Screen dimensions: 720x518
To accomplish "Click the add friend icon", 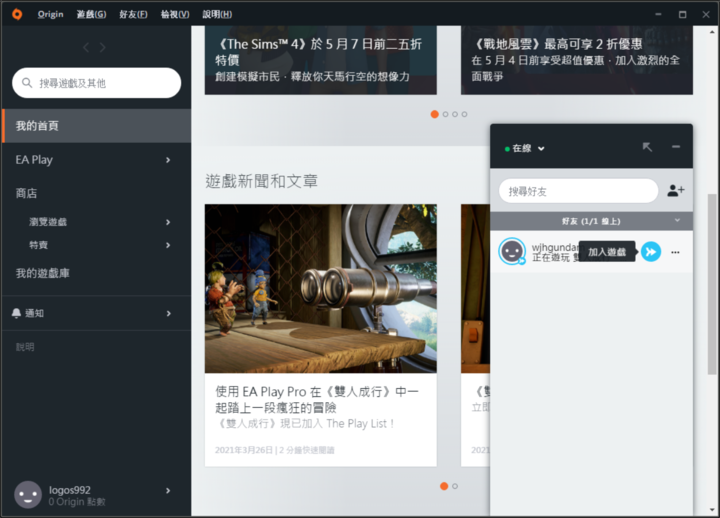I will tap(675, 190).
